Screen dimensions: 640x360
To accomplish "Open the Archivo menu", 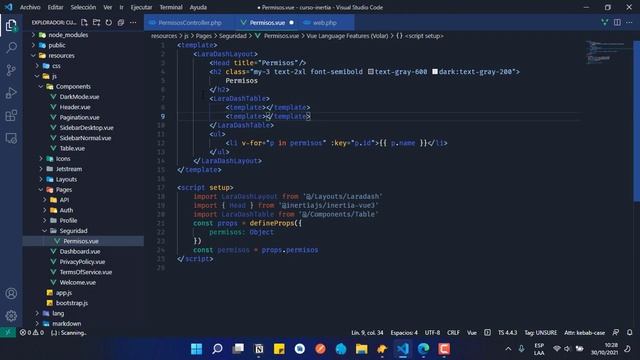I will click(30, 7).
